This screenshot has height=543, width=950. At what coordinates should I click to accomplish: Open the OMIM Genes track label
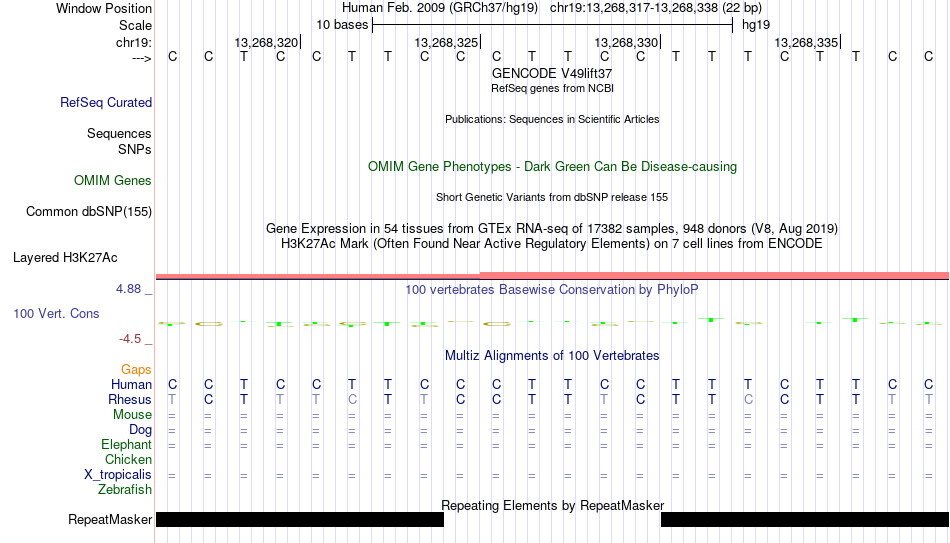(x=113, y=181)
